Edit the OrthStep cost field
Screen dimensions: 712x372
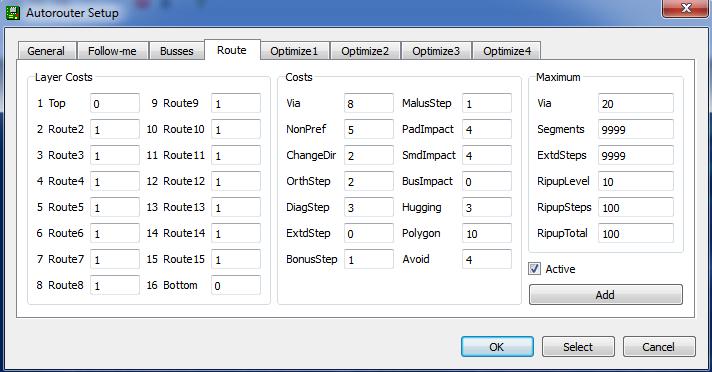point(369,181)
